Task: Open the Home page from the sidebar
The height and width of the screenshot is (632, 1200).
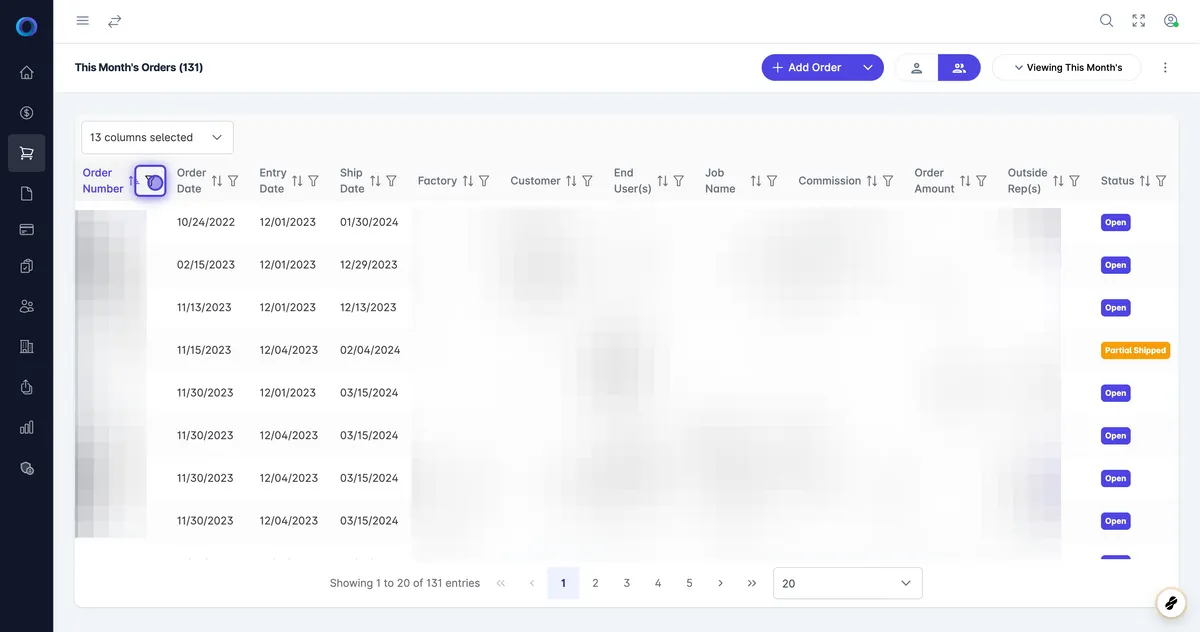Action: tap(26, 72)
